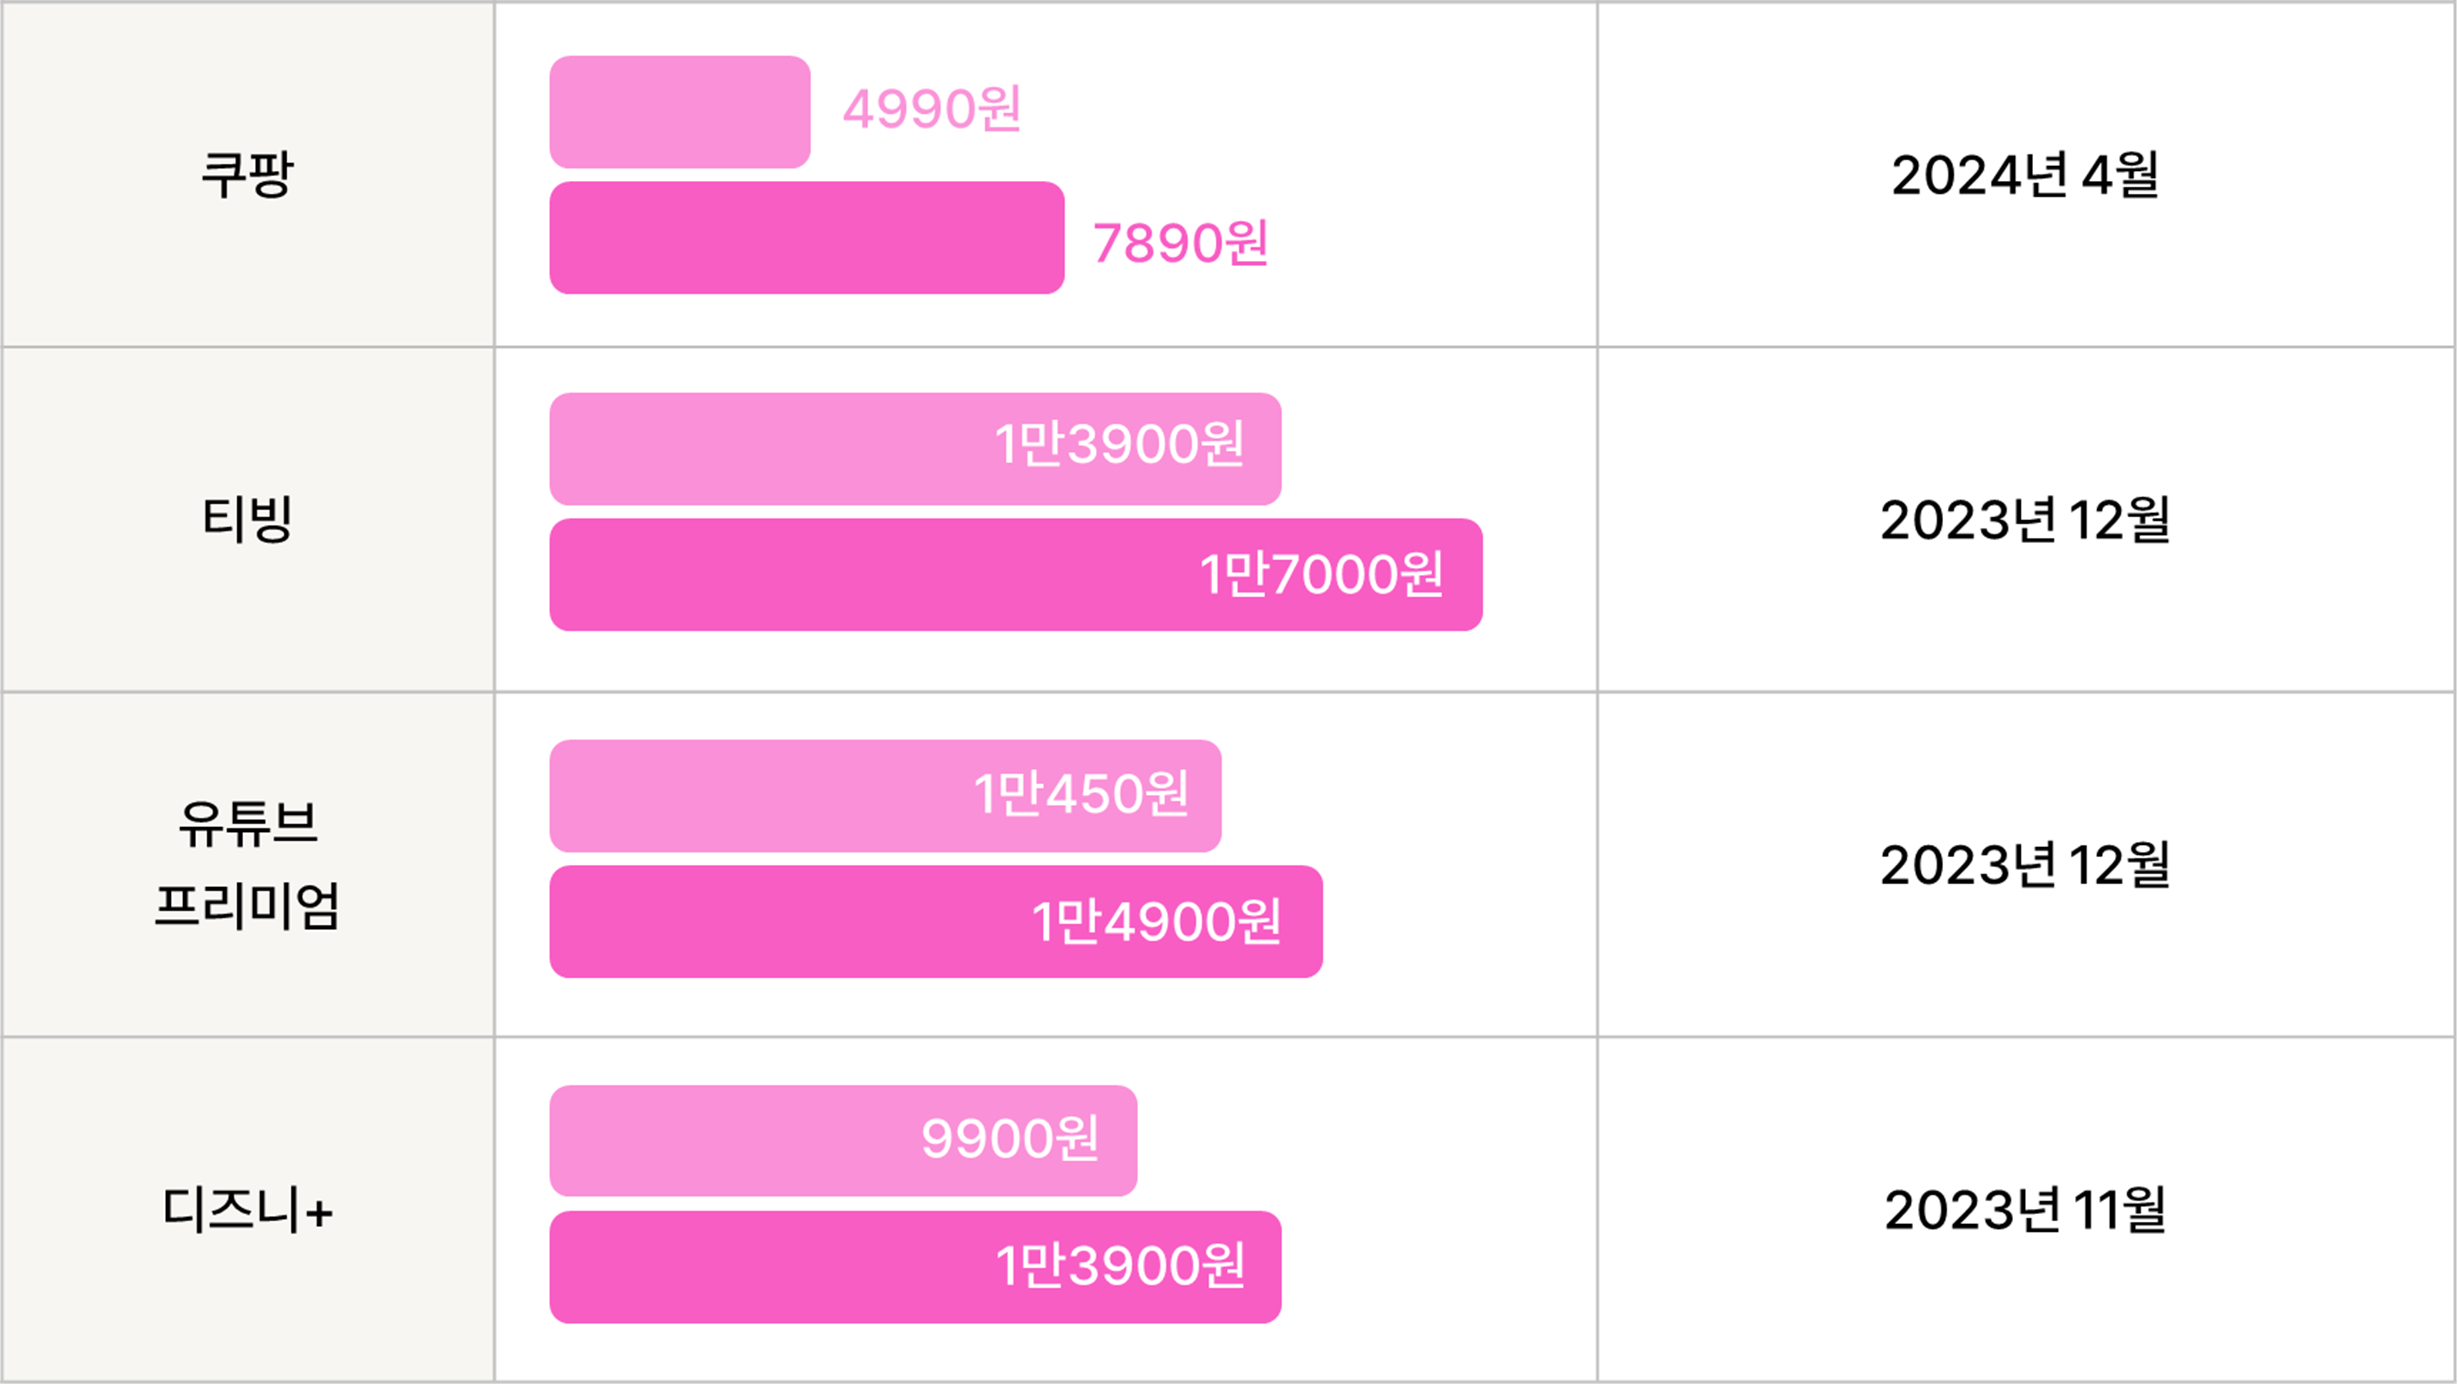This screenshot has width=2458, height=1385.
Task: Select the 티빙 row label
Action: click(247, 519)
